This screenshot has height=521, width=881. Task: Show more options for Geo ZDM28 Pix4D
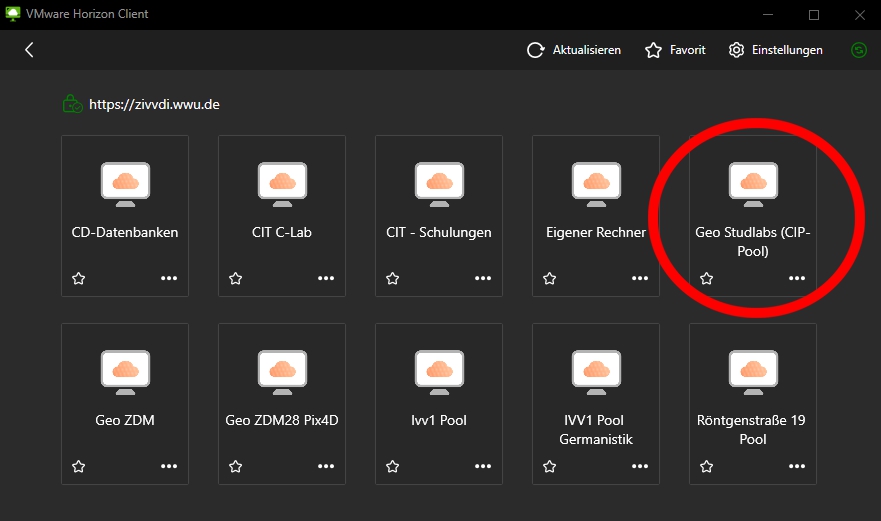326,466
